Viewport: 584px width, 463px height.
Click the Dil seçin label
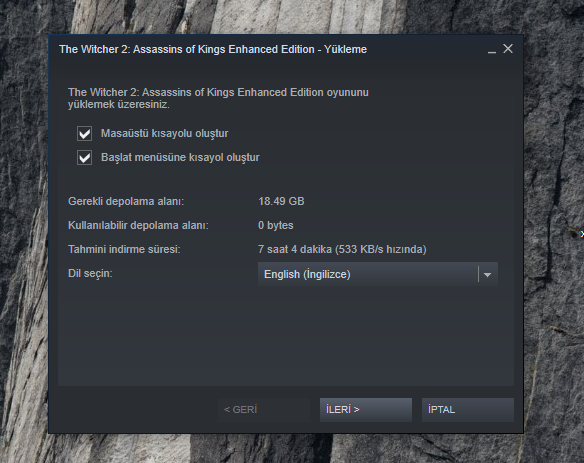click(x=90, y=273)
